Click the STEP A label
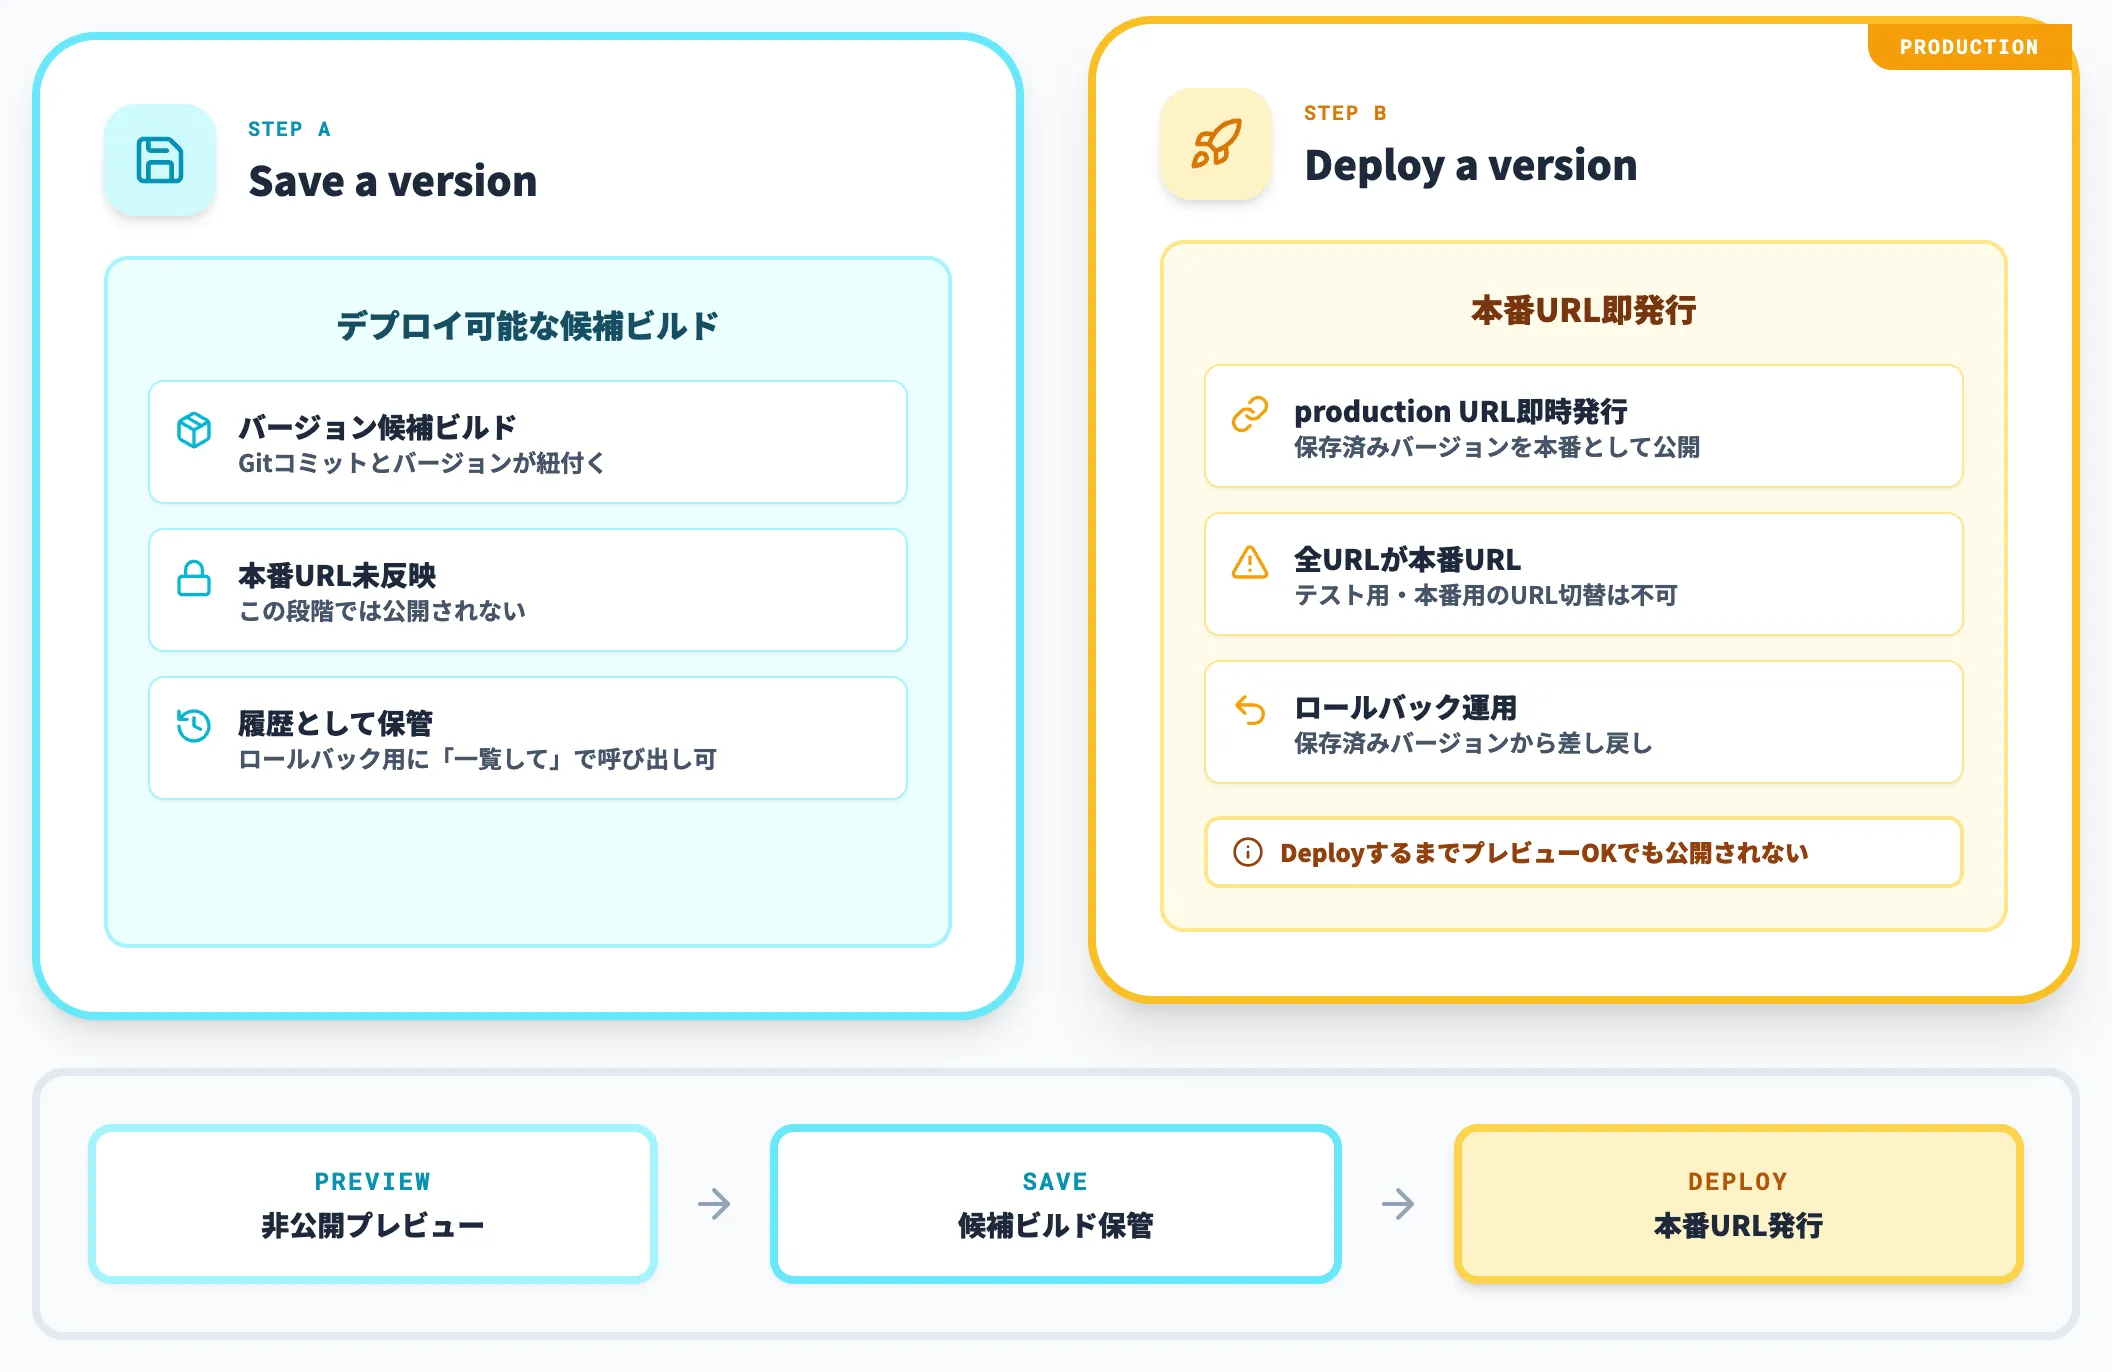The width and height of the screenshot is (2112, 1372). tap(289, 129)
